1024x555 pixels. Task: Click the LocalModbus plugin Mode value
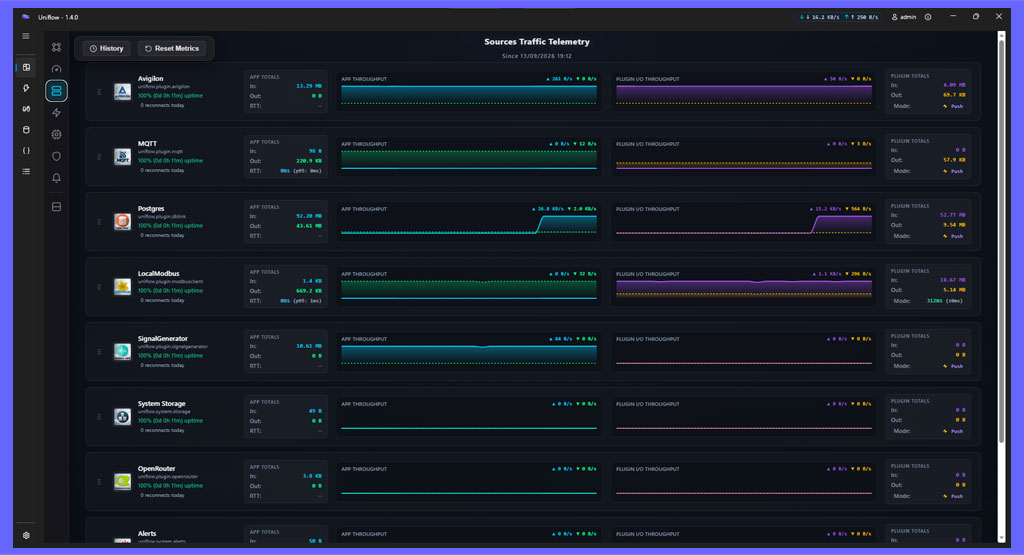[x=944, y=301]
